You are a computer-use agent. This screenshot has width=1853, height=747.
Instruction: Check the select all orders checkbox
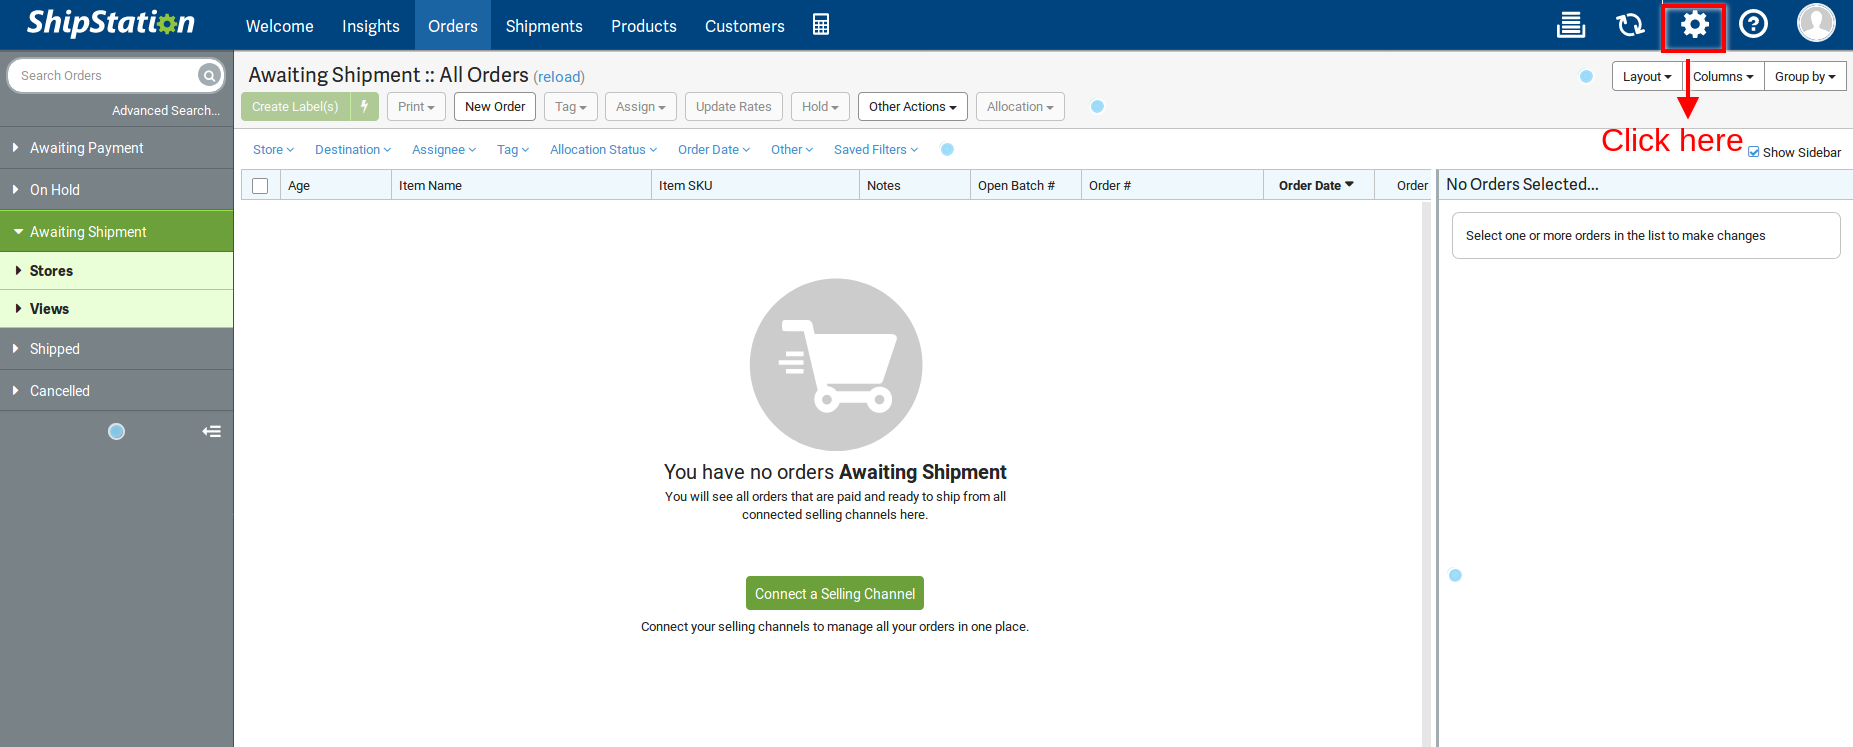tap(260, 186)
